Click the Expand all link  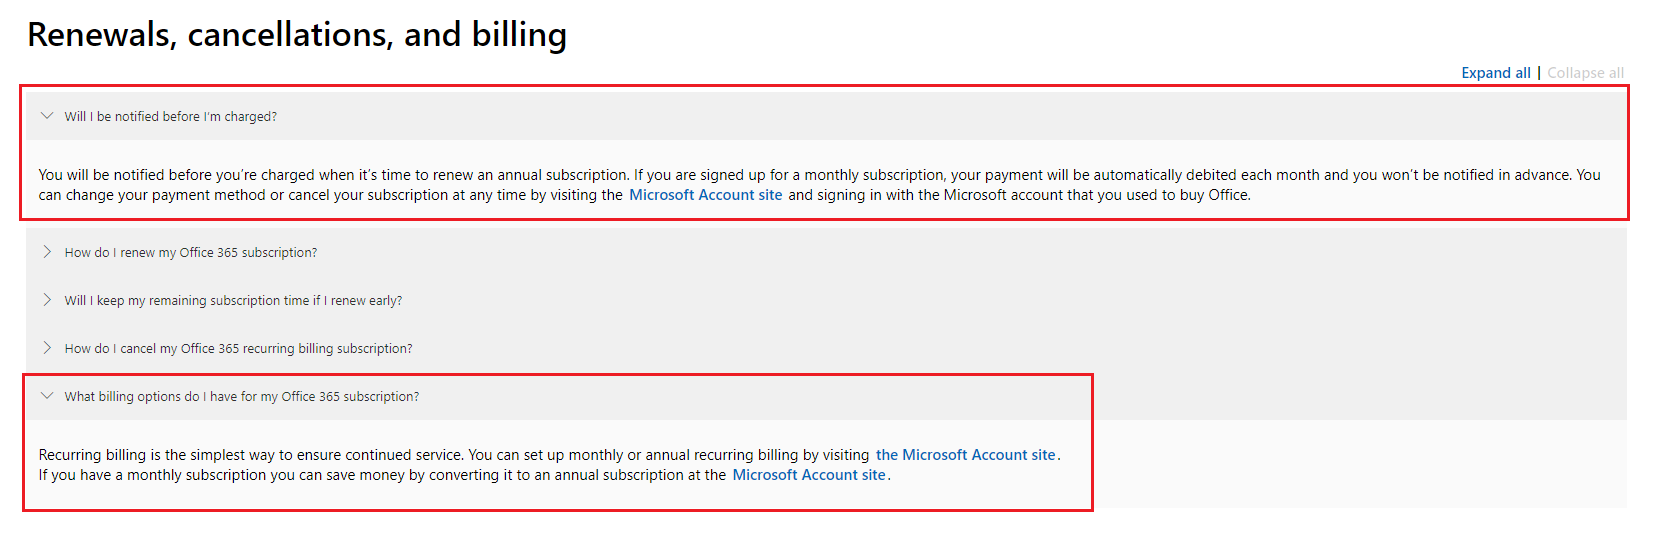click(x=1495, y=73)
